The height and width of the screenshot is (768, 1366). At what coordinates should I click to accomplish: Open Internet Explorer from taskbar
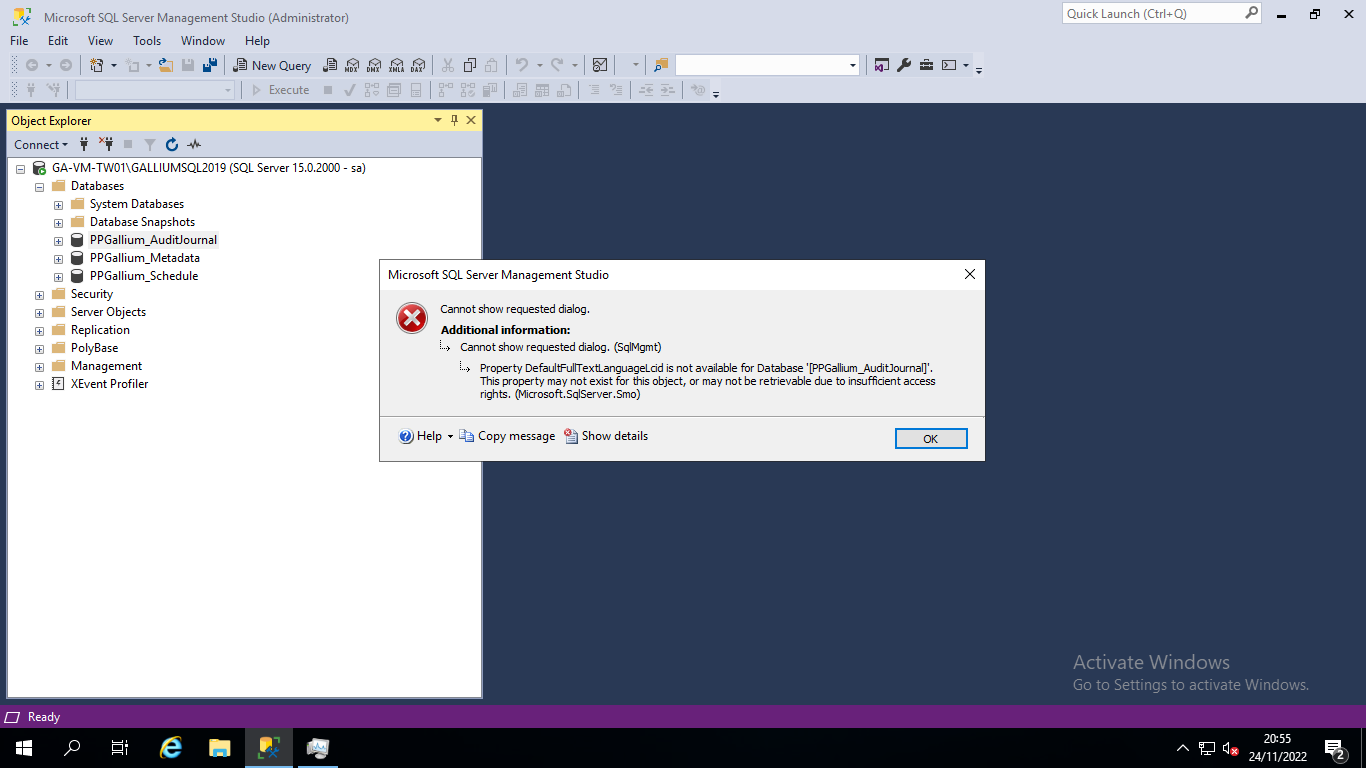[x=172, y=747]
